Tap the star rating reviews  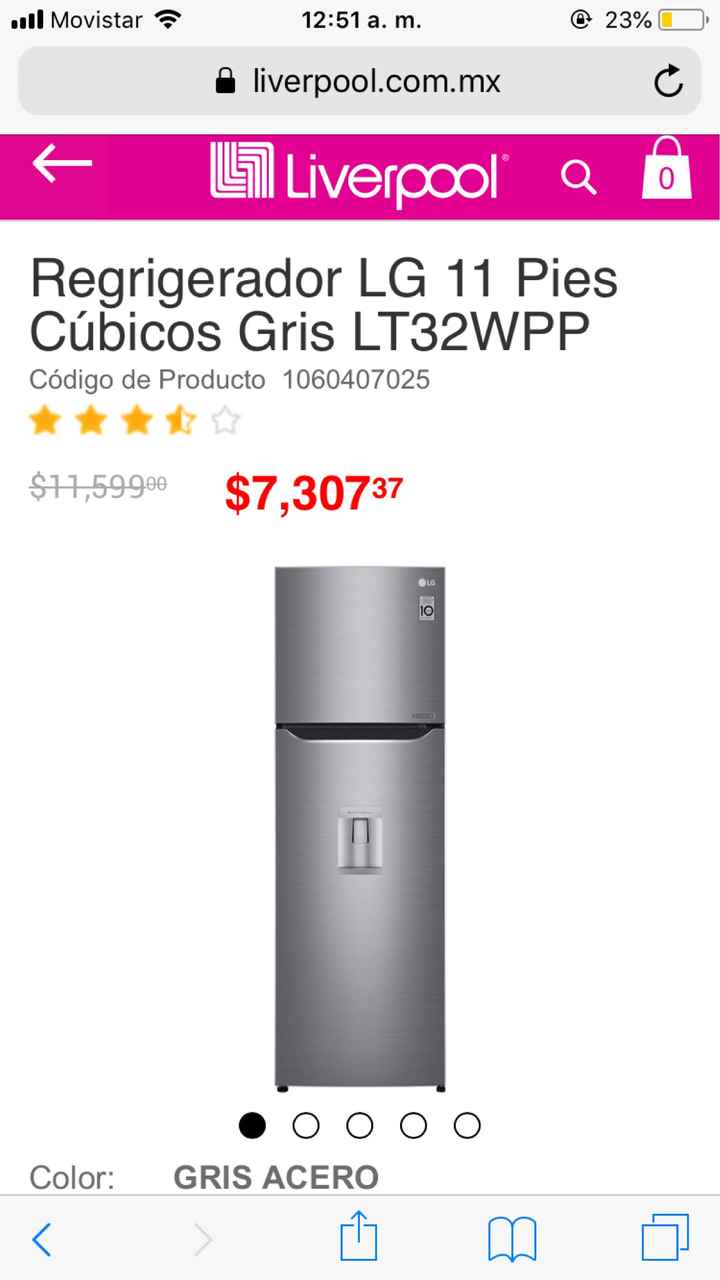click(135, 421)
